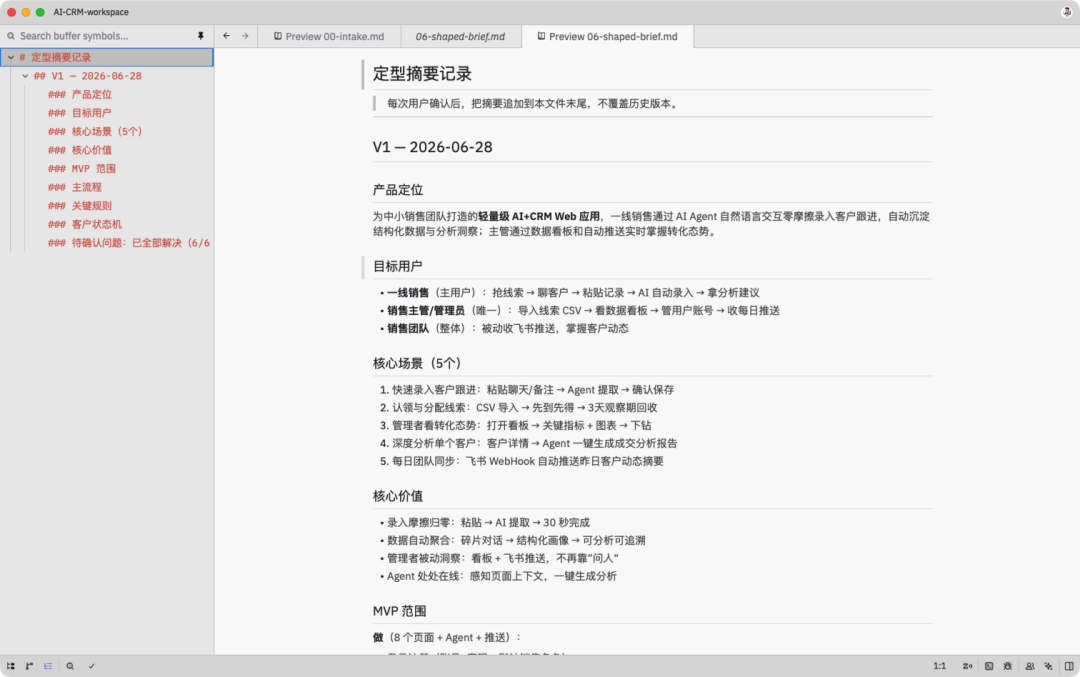Click the 录入摩擦归零 bullet
Image resolution: width=1080 pixels, height=677 pixels.
coord(488,523)
